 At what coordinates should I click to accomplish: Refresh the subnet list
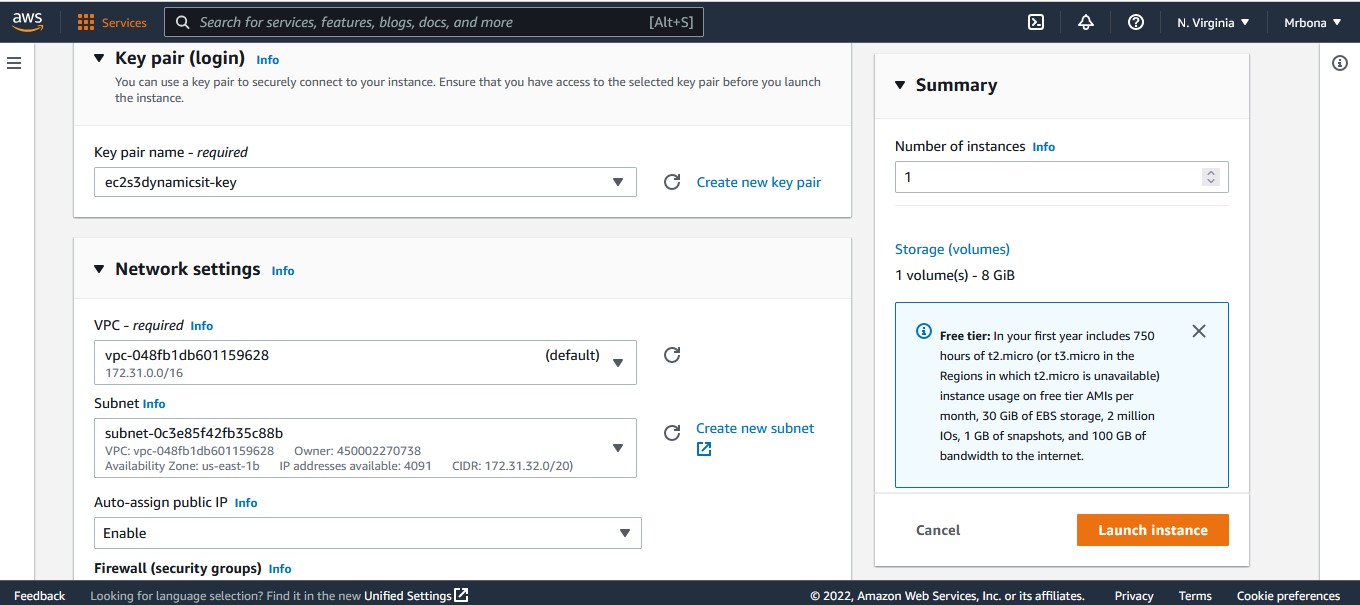[671, 433]
